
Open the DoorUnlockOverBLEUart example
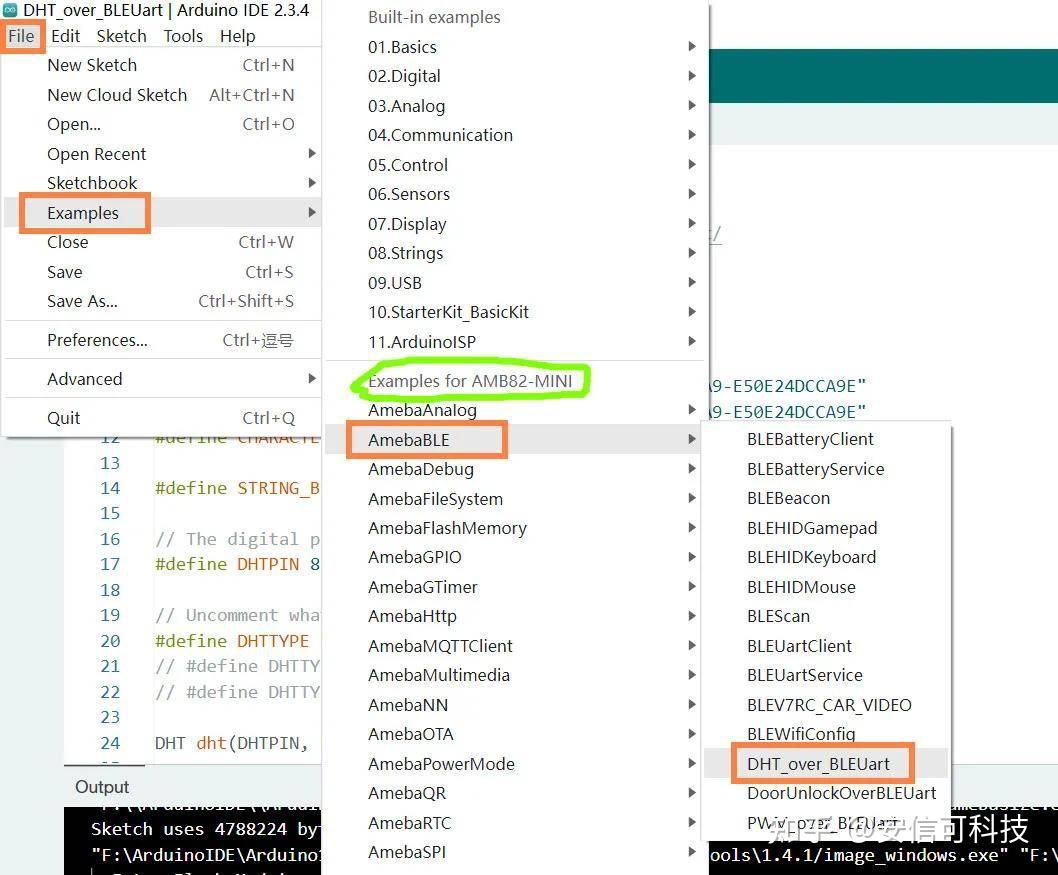(826, 793)
